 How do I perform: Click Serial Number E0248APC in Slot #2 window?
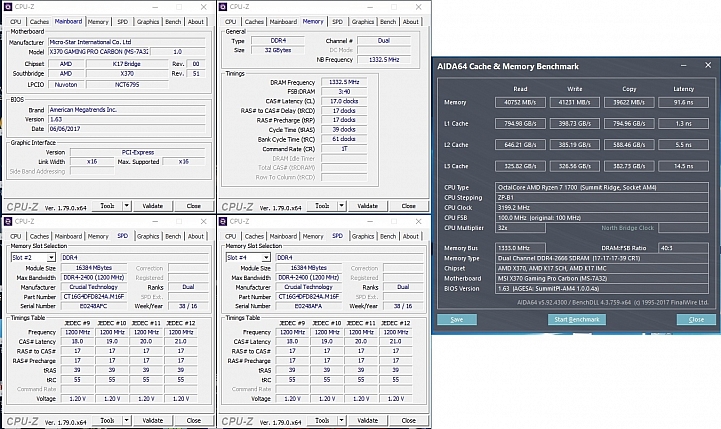(x=94, y=306)
